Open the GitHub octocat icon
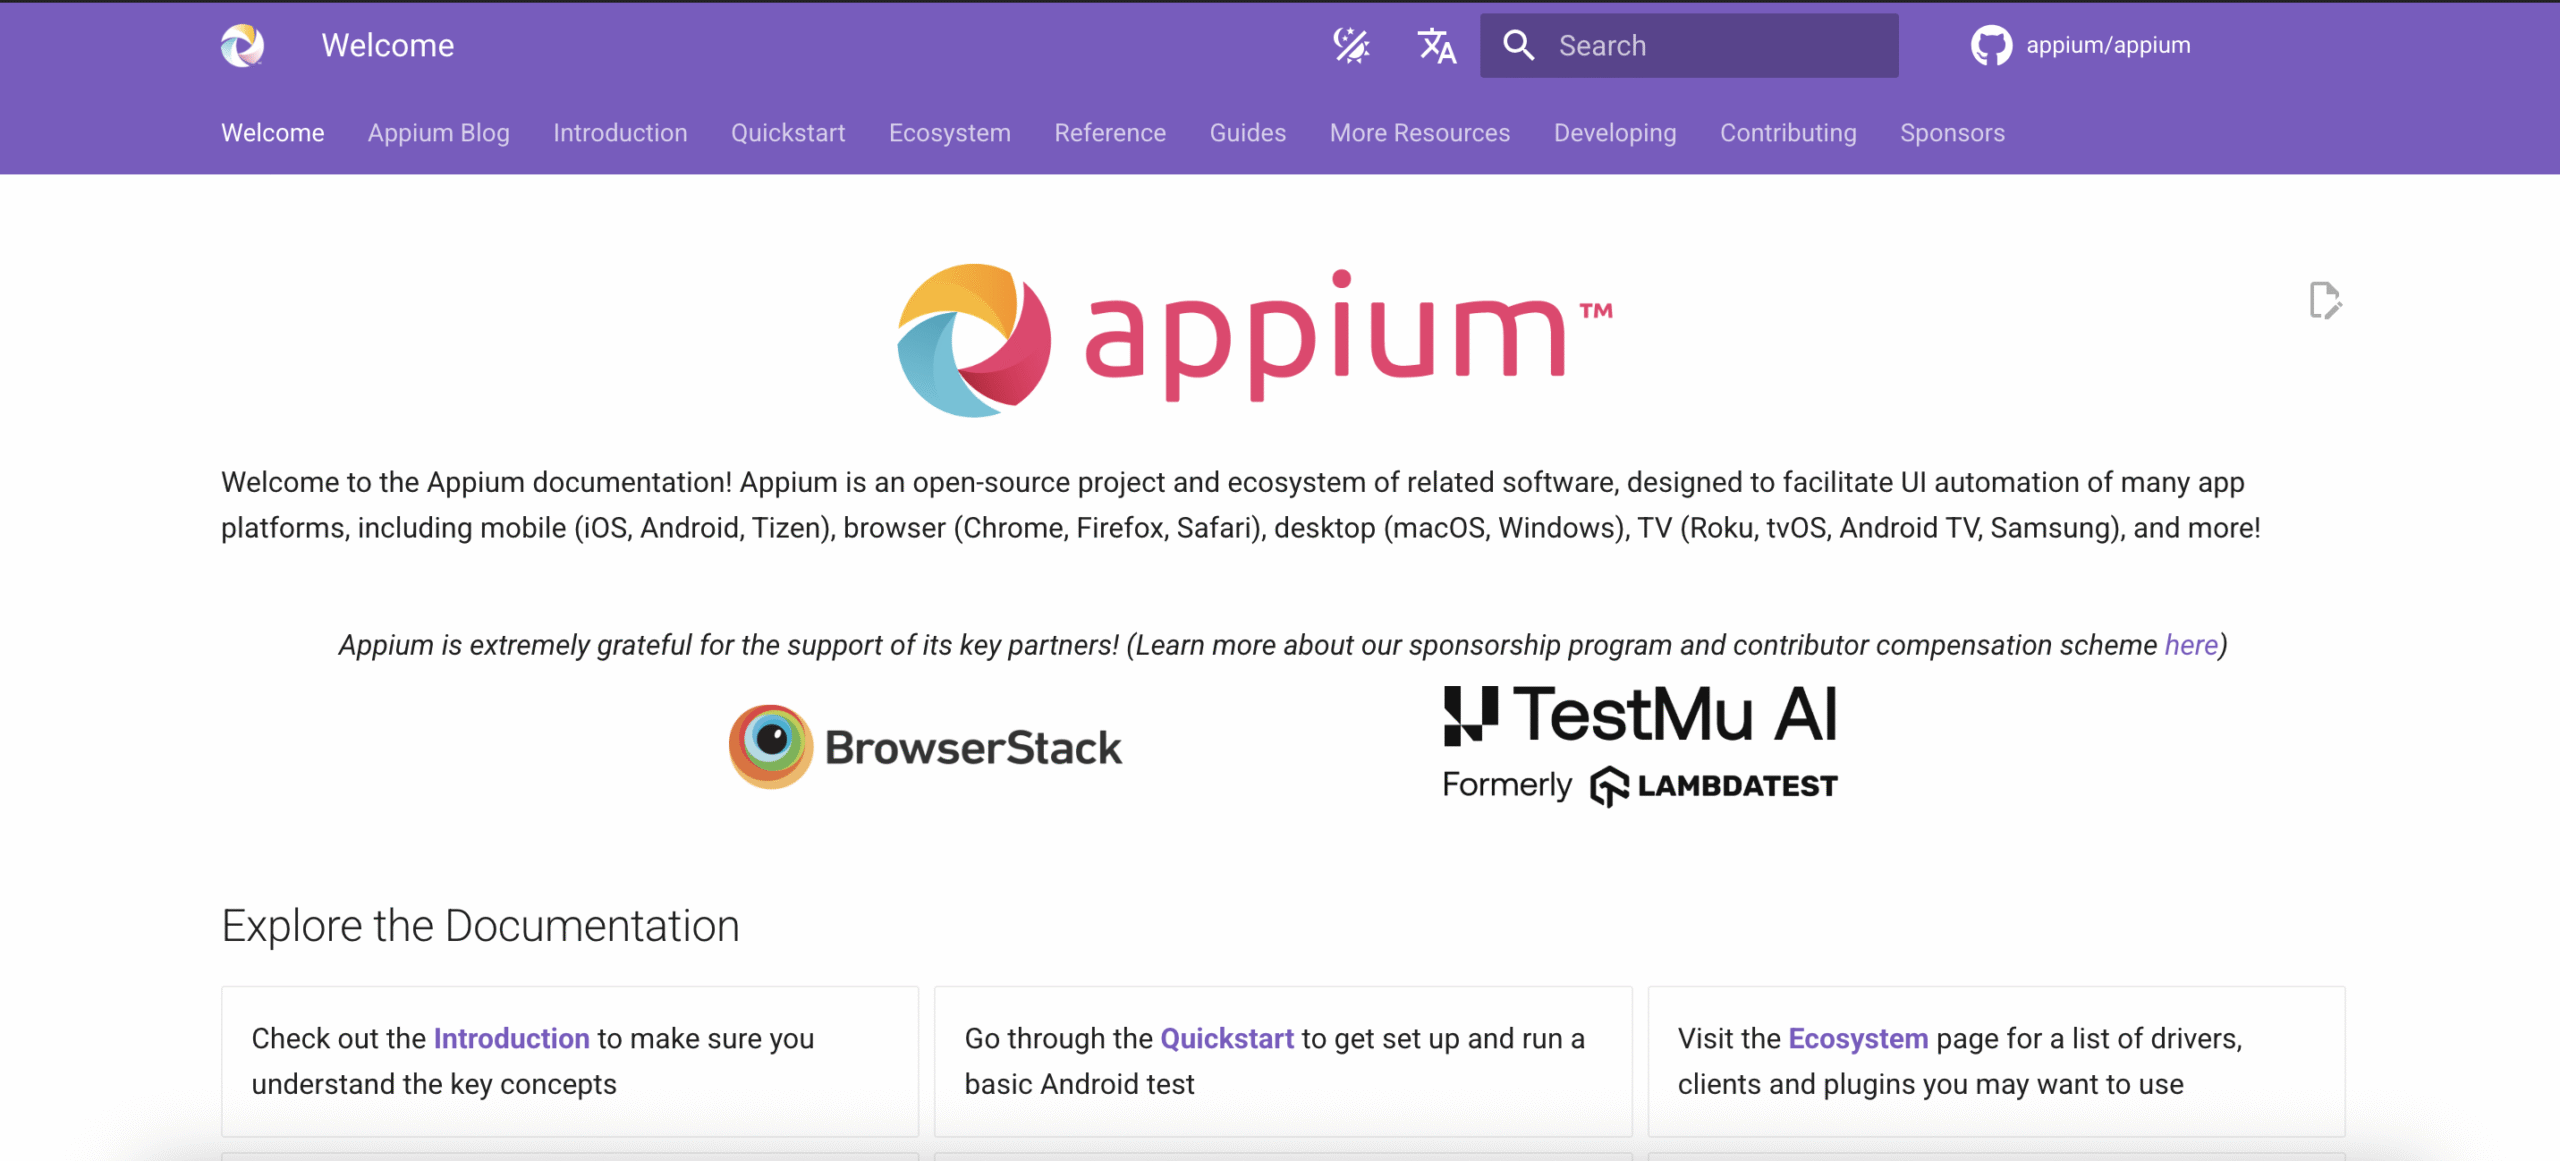This screenshot has height=1161, width=2560. click(1991, 45)
